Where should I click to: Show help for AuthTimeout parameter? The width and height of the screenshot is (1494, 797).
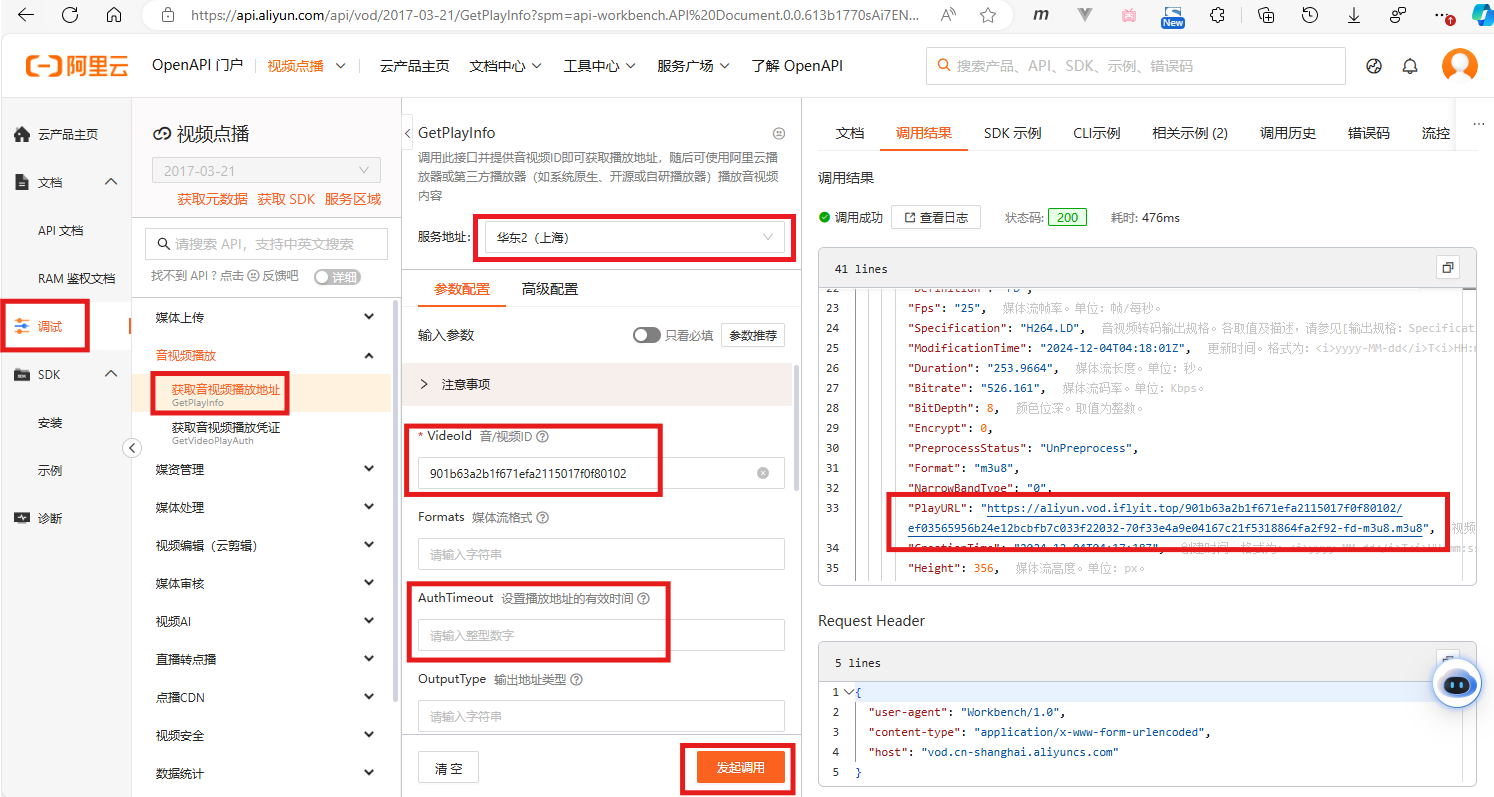(x=643, y=599)
